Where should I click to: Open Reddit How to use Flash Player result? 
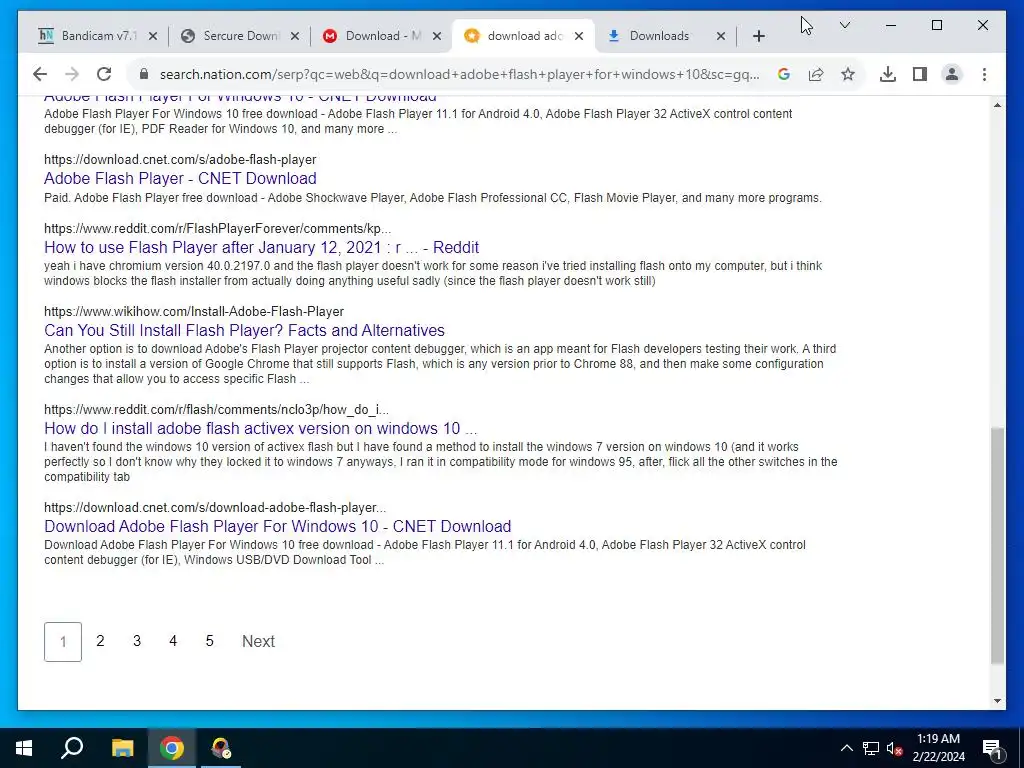(261, 248)
